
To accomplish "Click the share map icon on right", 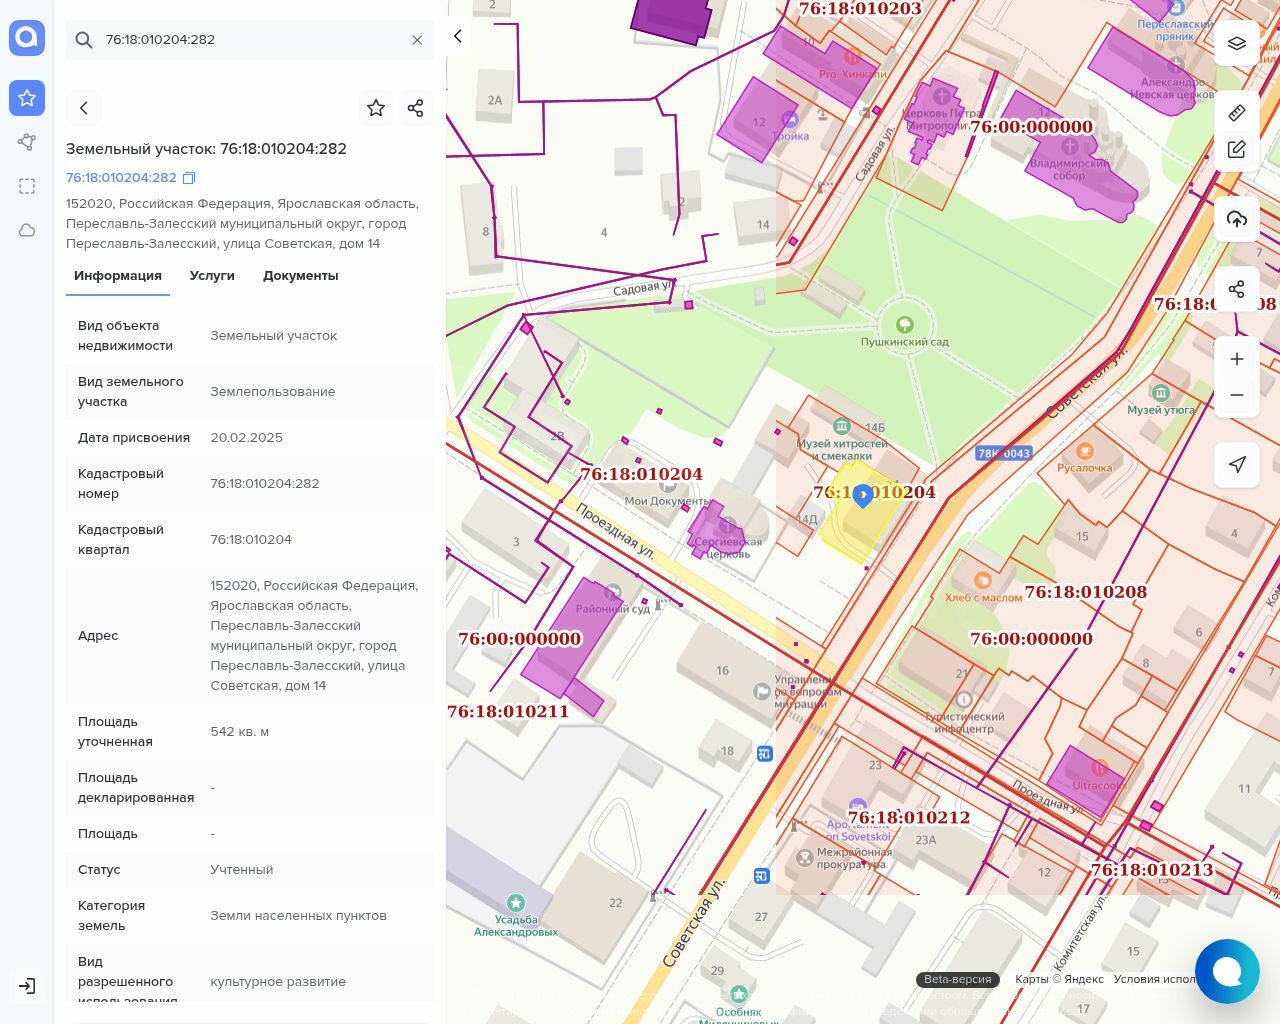I will [x=1237, y=289].
